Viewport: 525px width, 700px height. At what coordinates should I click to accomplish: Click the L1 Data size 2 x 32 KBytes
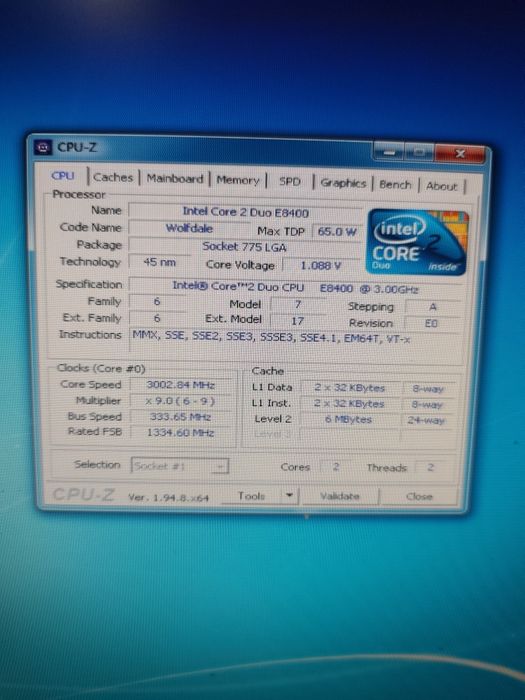click(x=350, y=388)
